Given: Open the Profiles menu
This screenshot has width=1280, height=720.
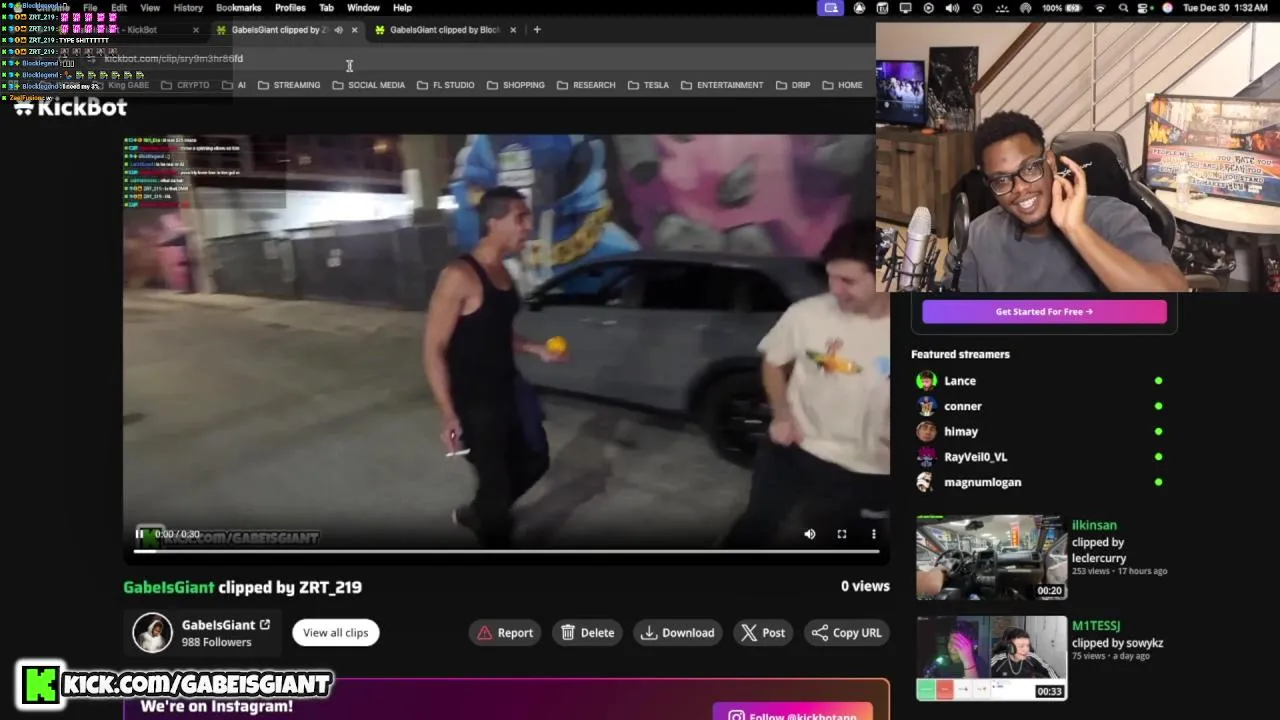Looking at the screenshot, I should tap(290, 8).
